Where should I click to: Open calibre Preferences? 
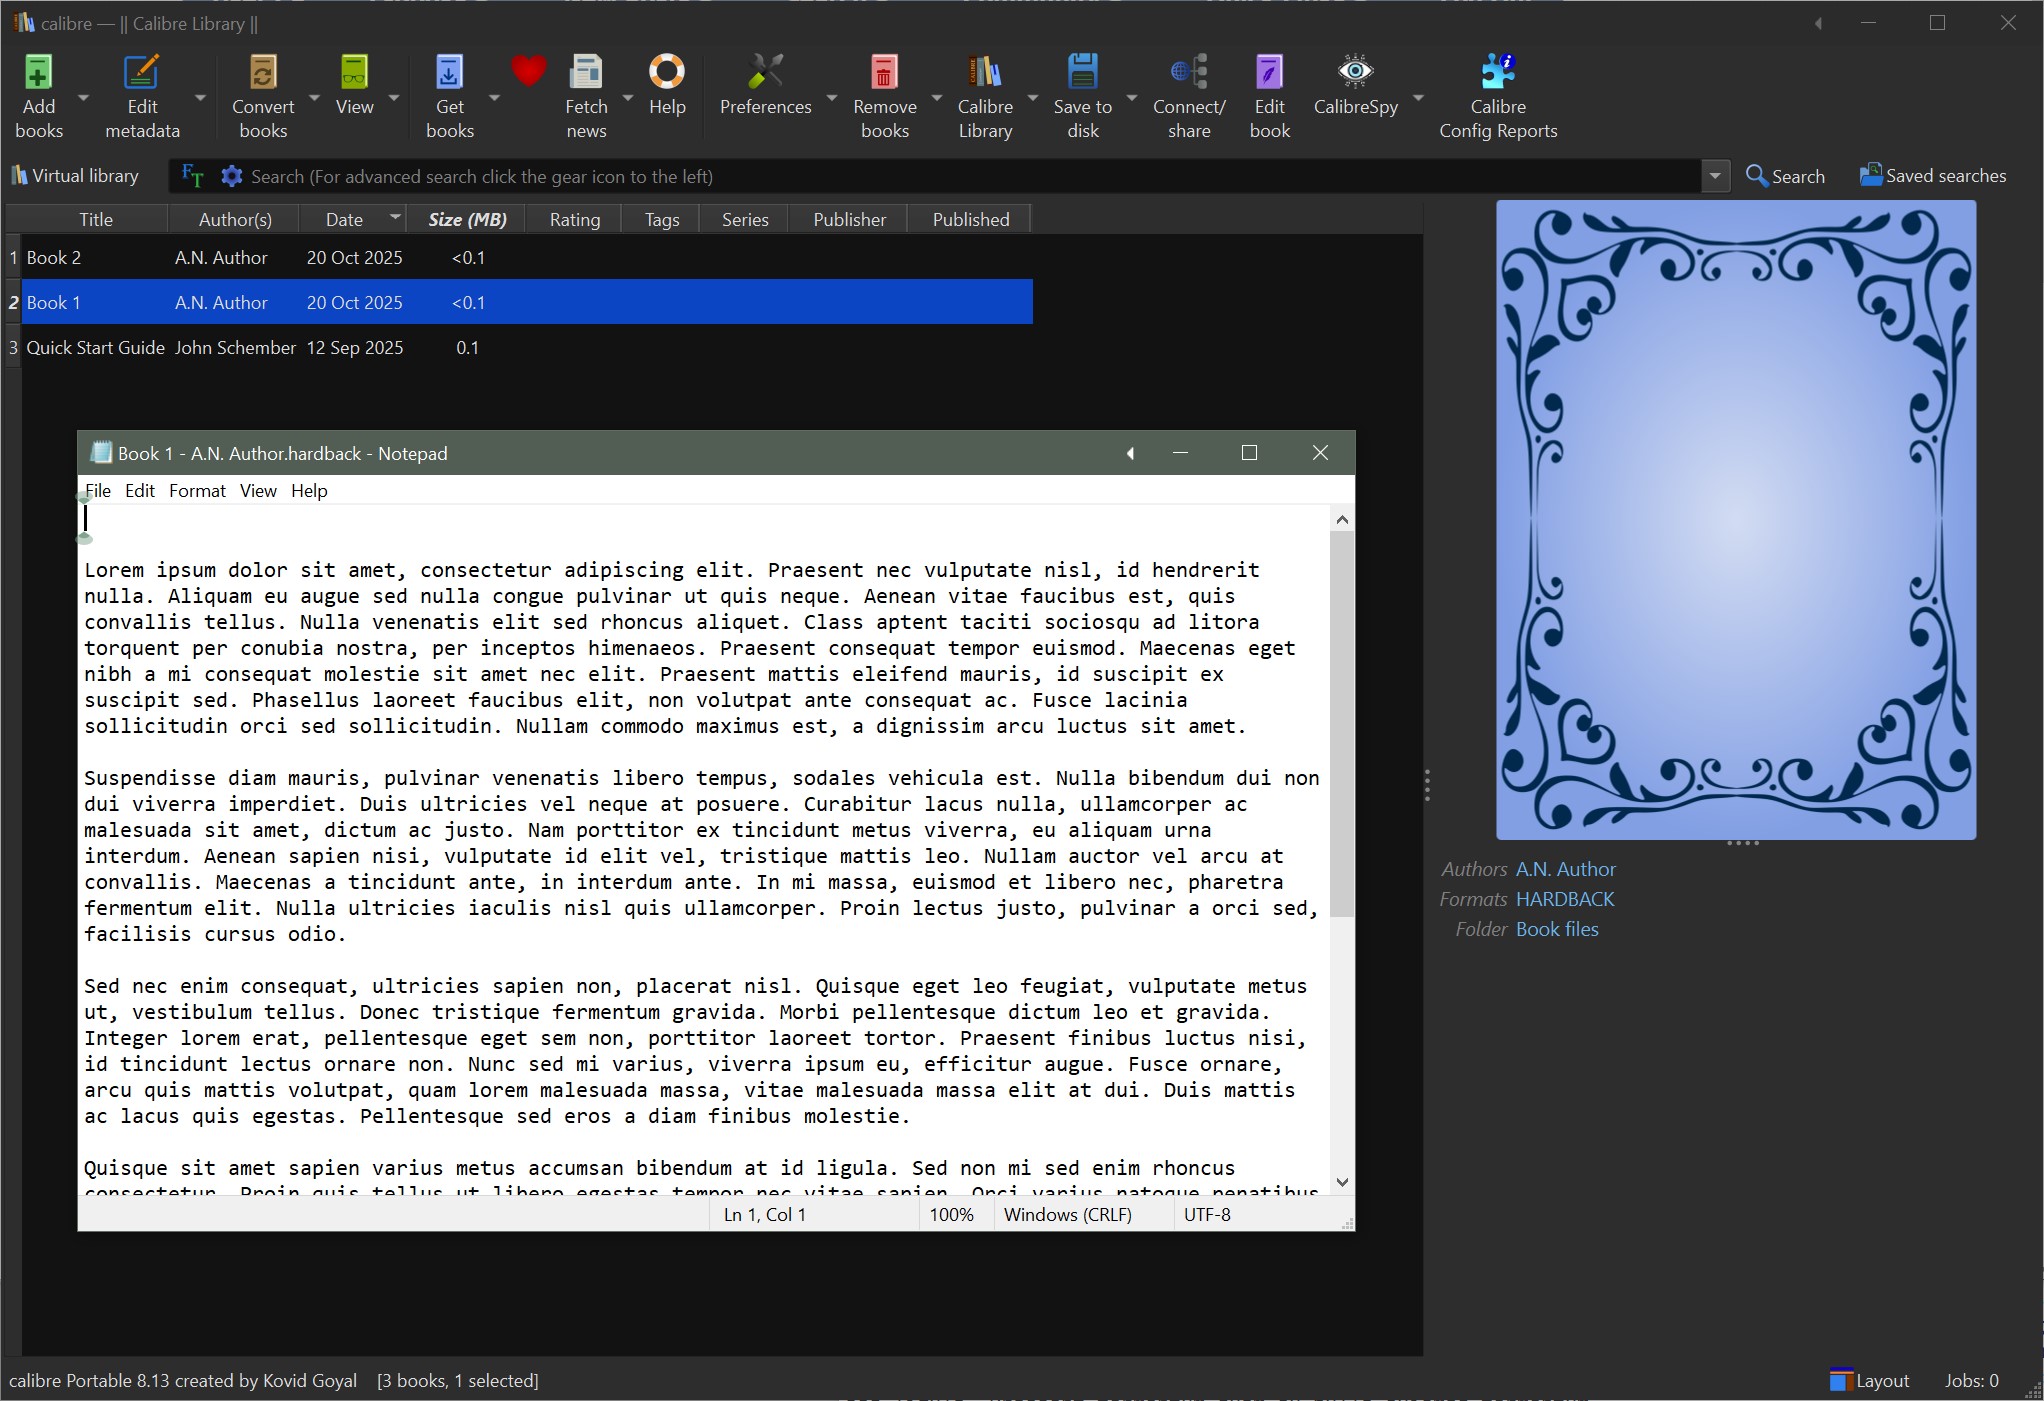click(x=765, y=74)
